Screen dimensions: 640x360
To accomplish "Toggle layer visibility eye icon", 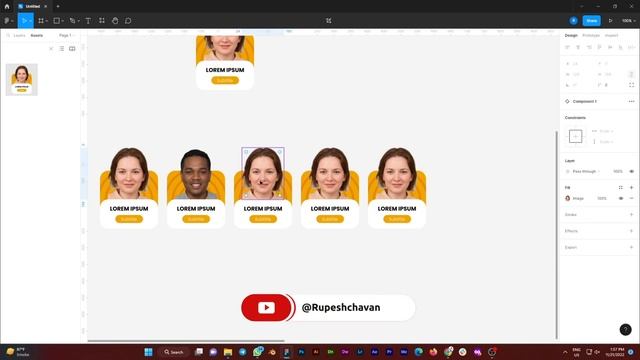I will pyautogui.click(x=631, y=171).
